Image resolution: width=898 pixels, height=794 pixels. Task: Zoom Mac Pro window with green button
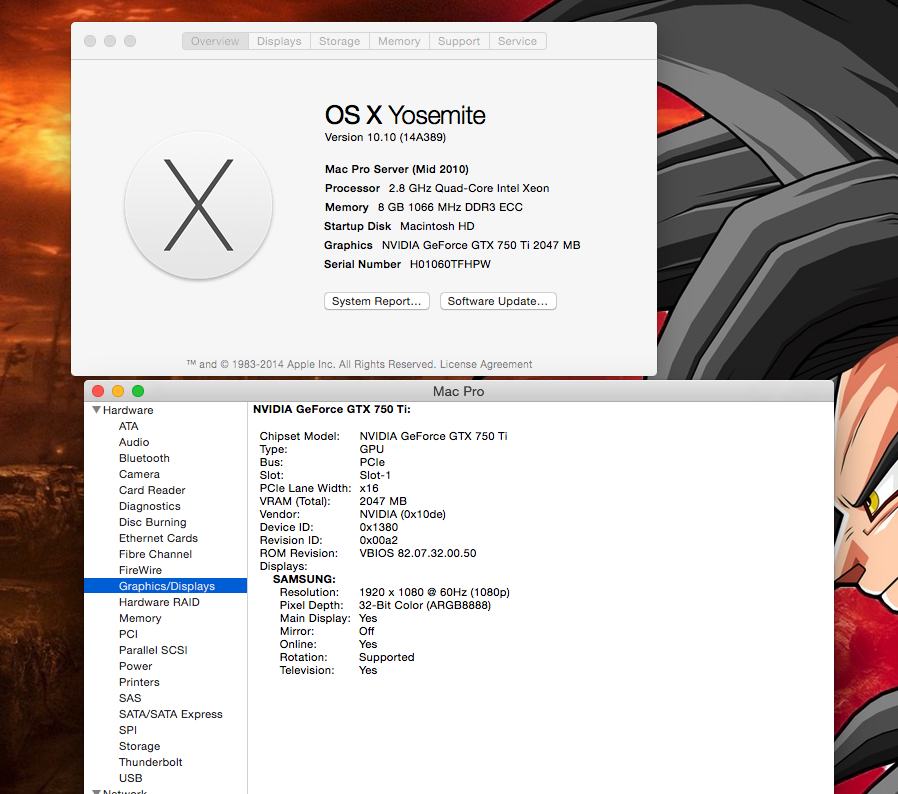click(x=138, y=391)
